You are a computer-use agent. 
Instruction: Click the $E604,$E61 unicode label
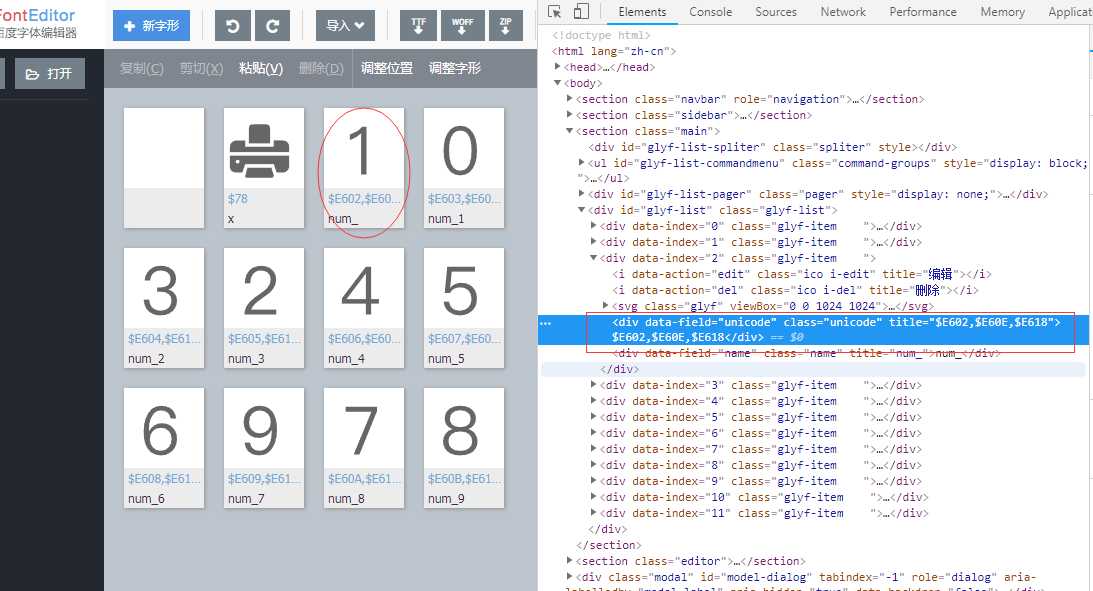pyautogui.click(x=164, y=339)
